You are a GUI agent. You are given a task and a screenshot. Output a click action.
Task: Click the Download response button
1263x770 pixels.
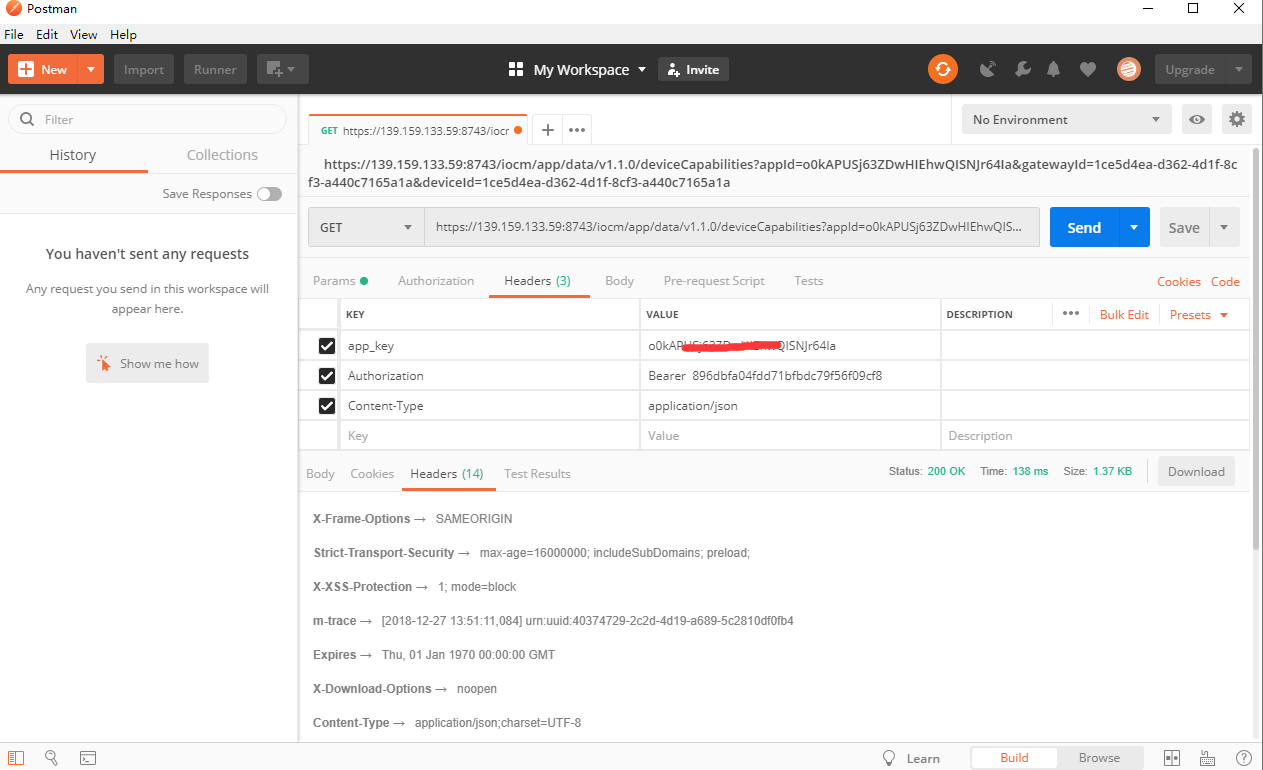click(x=1196, y=472)
